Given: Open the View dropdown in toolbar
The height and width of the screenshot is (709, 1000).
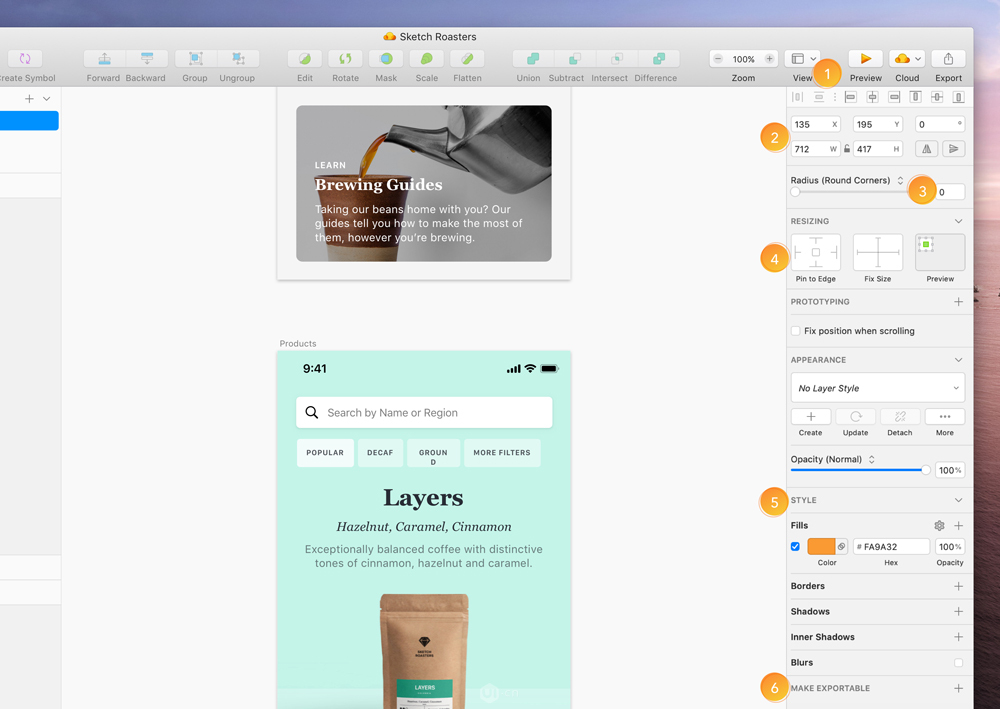Looking at the screenshot, I should [x=802, y=59].
